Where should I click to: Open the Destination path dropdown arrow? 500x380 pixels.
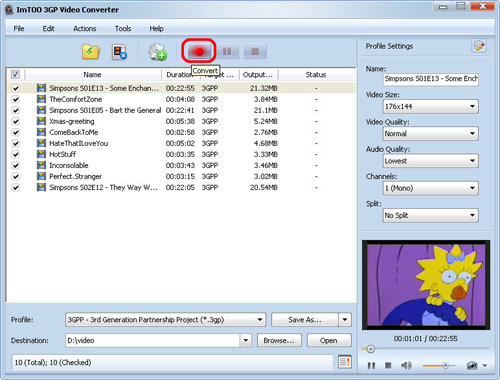point(246,340)
